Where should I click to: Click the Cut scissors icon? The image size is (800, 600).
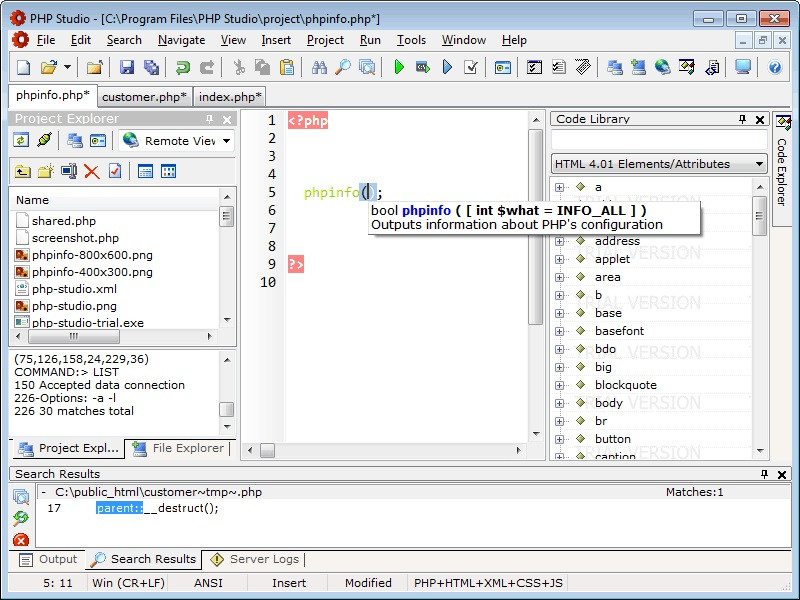click(x=239, y=67)
